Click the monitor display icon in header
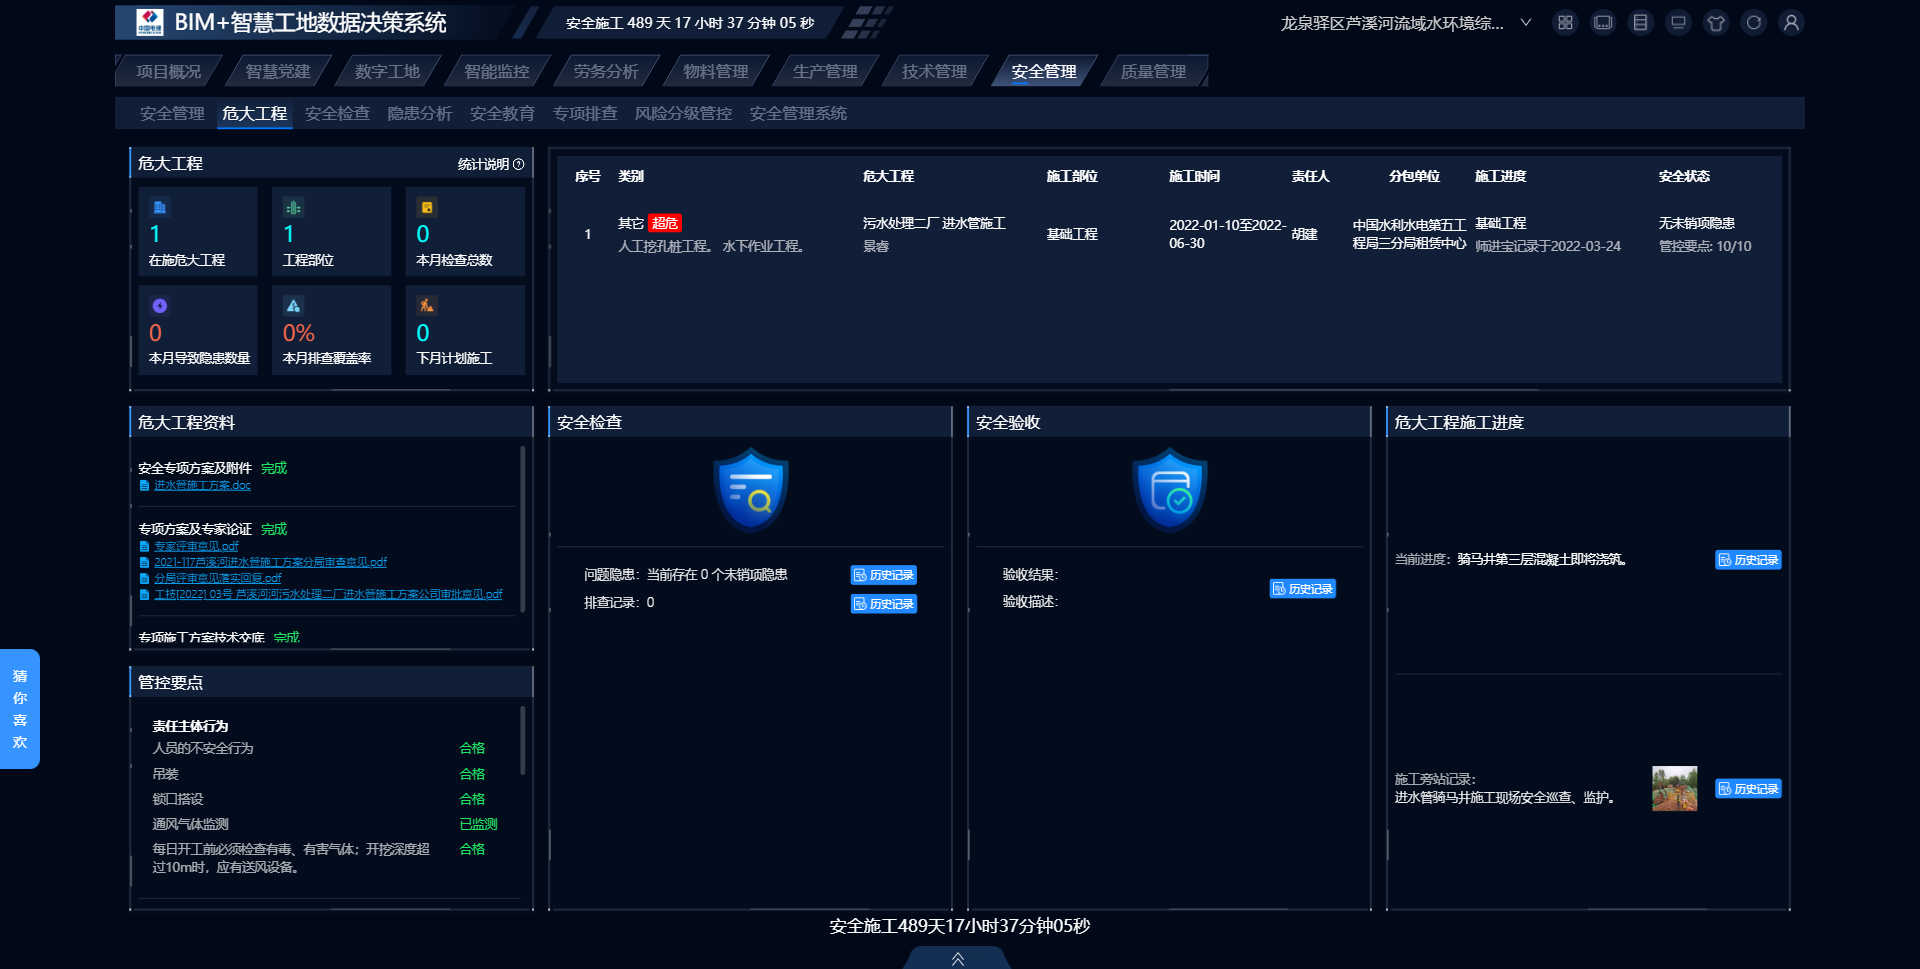Image resolution: width=1920 pixels, height=969 pixels. (1678, 23)
